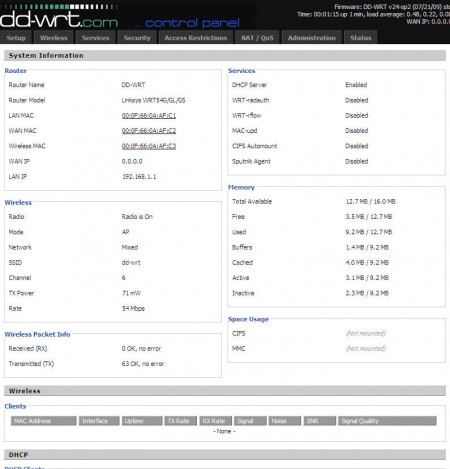Click the wireless Mode value 'AP'
The width and height of the screenshot is (450, 469).
pos(126,232)
